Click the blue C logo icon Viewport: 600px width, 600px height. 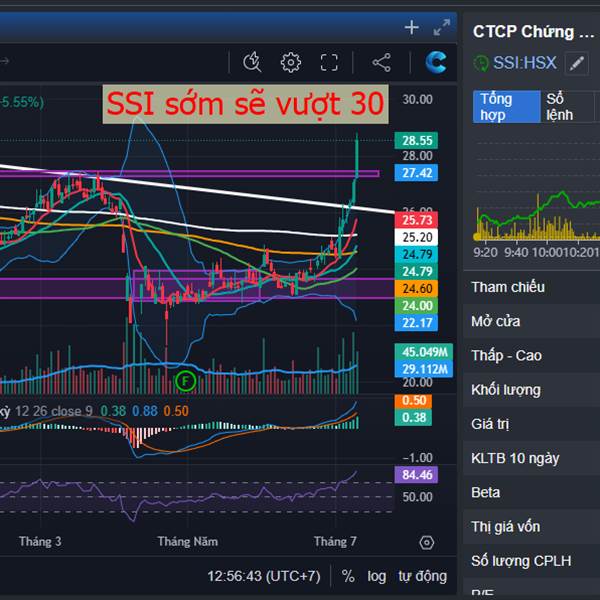[x=436, y=62]
